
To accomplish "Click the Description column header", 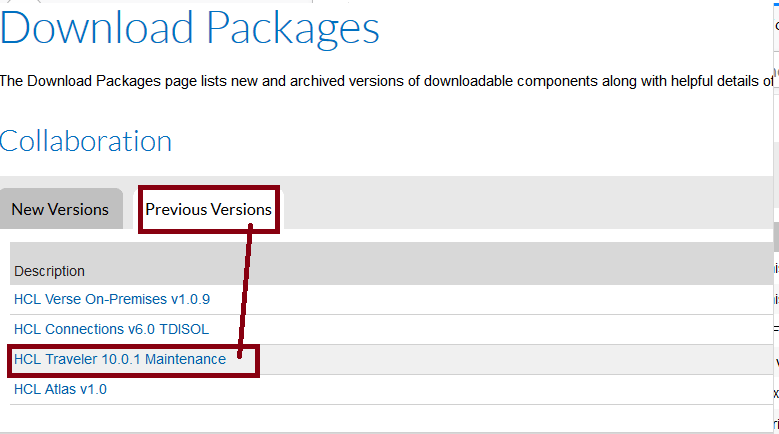I will [x=49, y=271].
